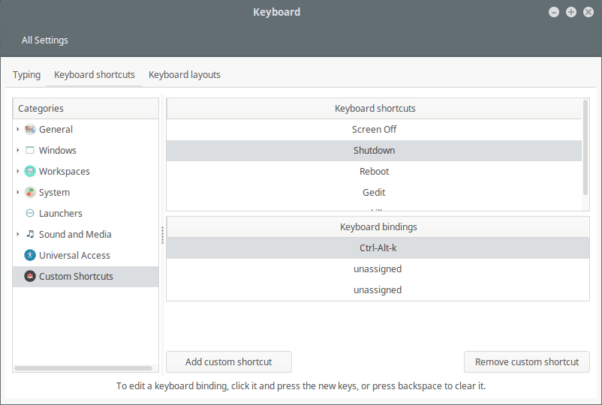
Task: Click the Categories column header
Action: coord(86,108)
